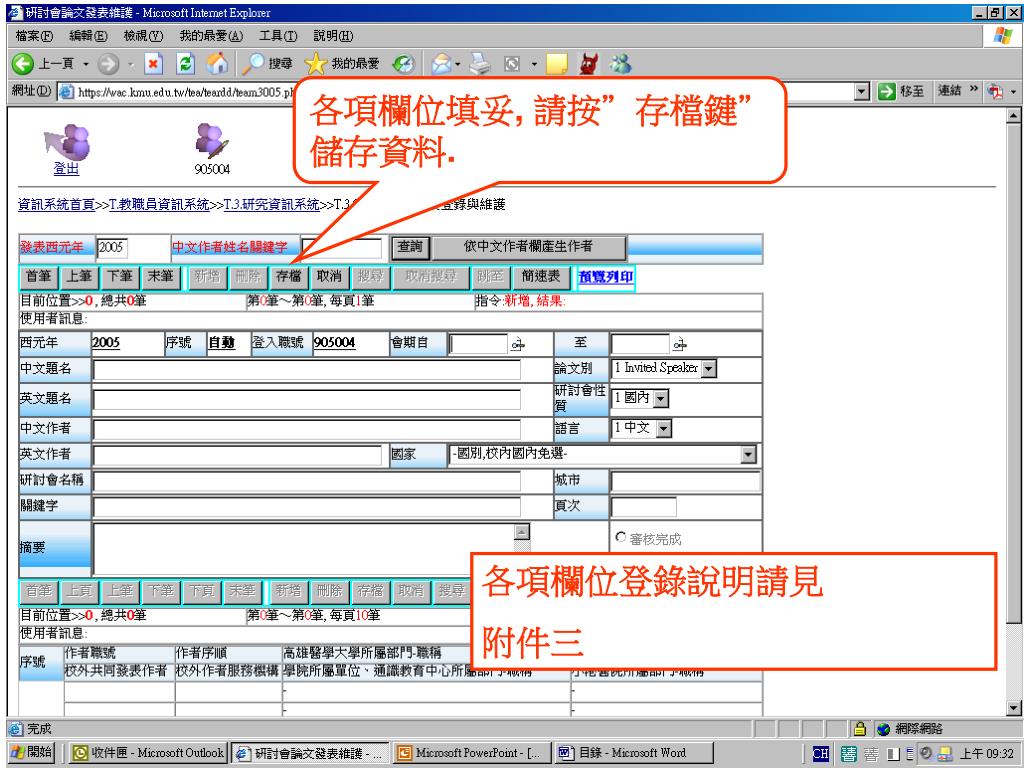This screenshot has height=768, width=1024.
Task: Click the 中文題名 input field
Action: [x=307, y=370]
